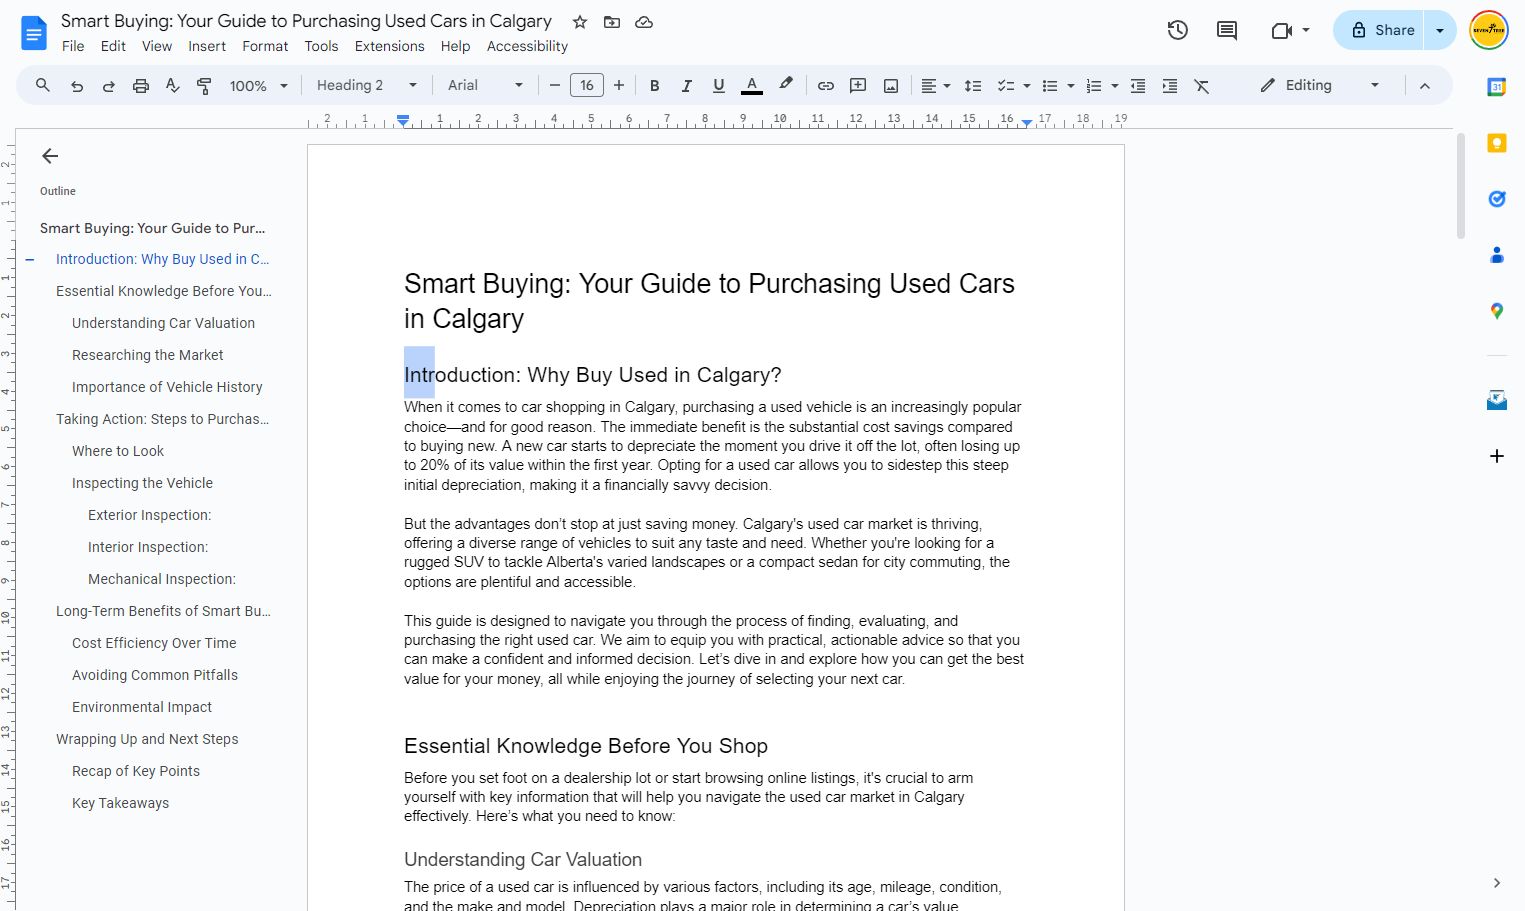Open the Extensions menu
The image size is (1525, 911).
(x=390, y=46)
